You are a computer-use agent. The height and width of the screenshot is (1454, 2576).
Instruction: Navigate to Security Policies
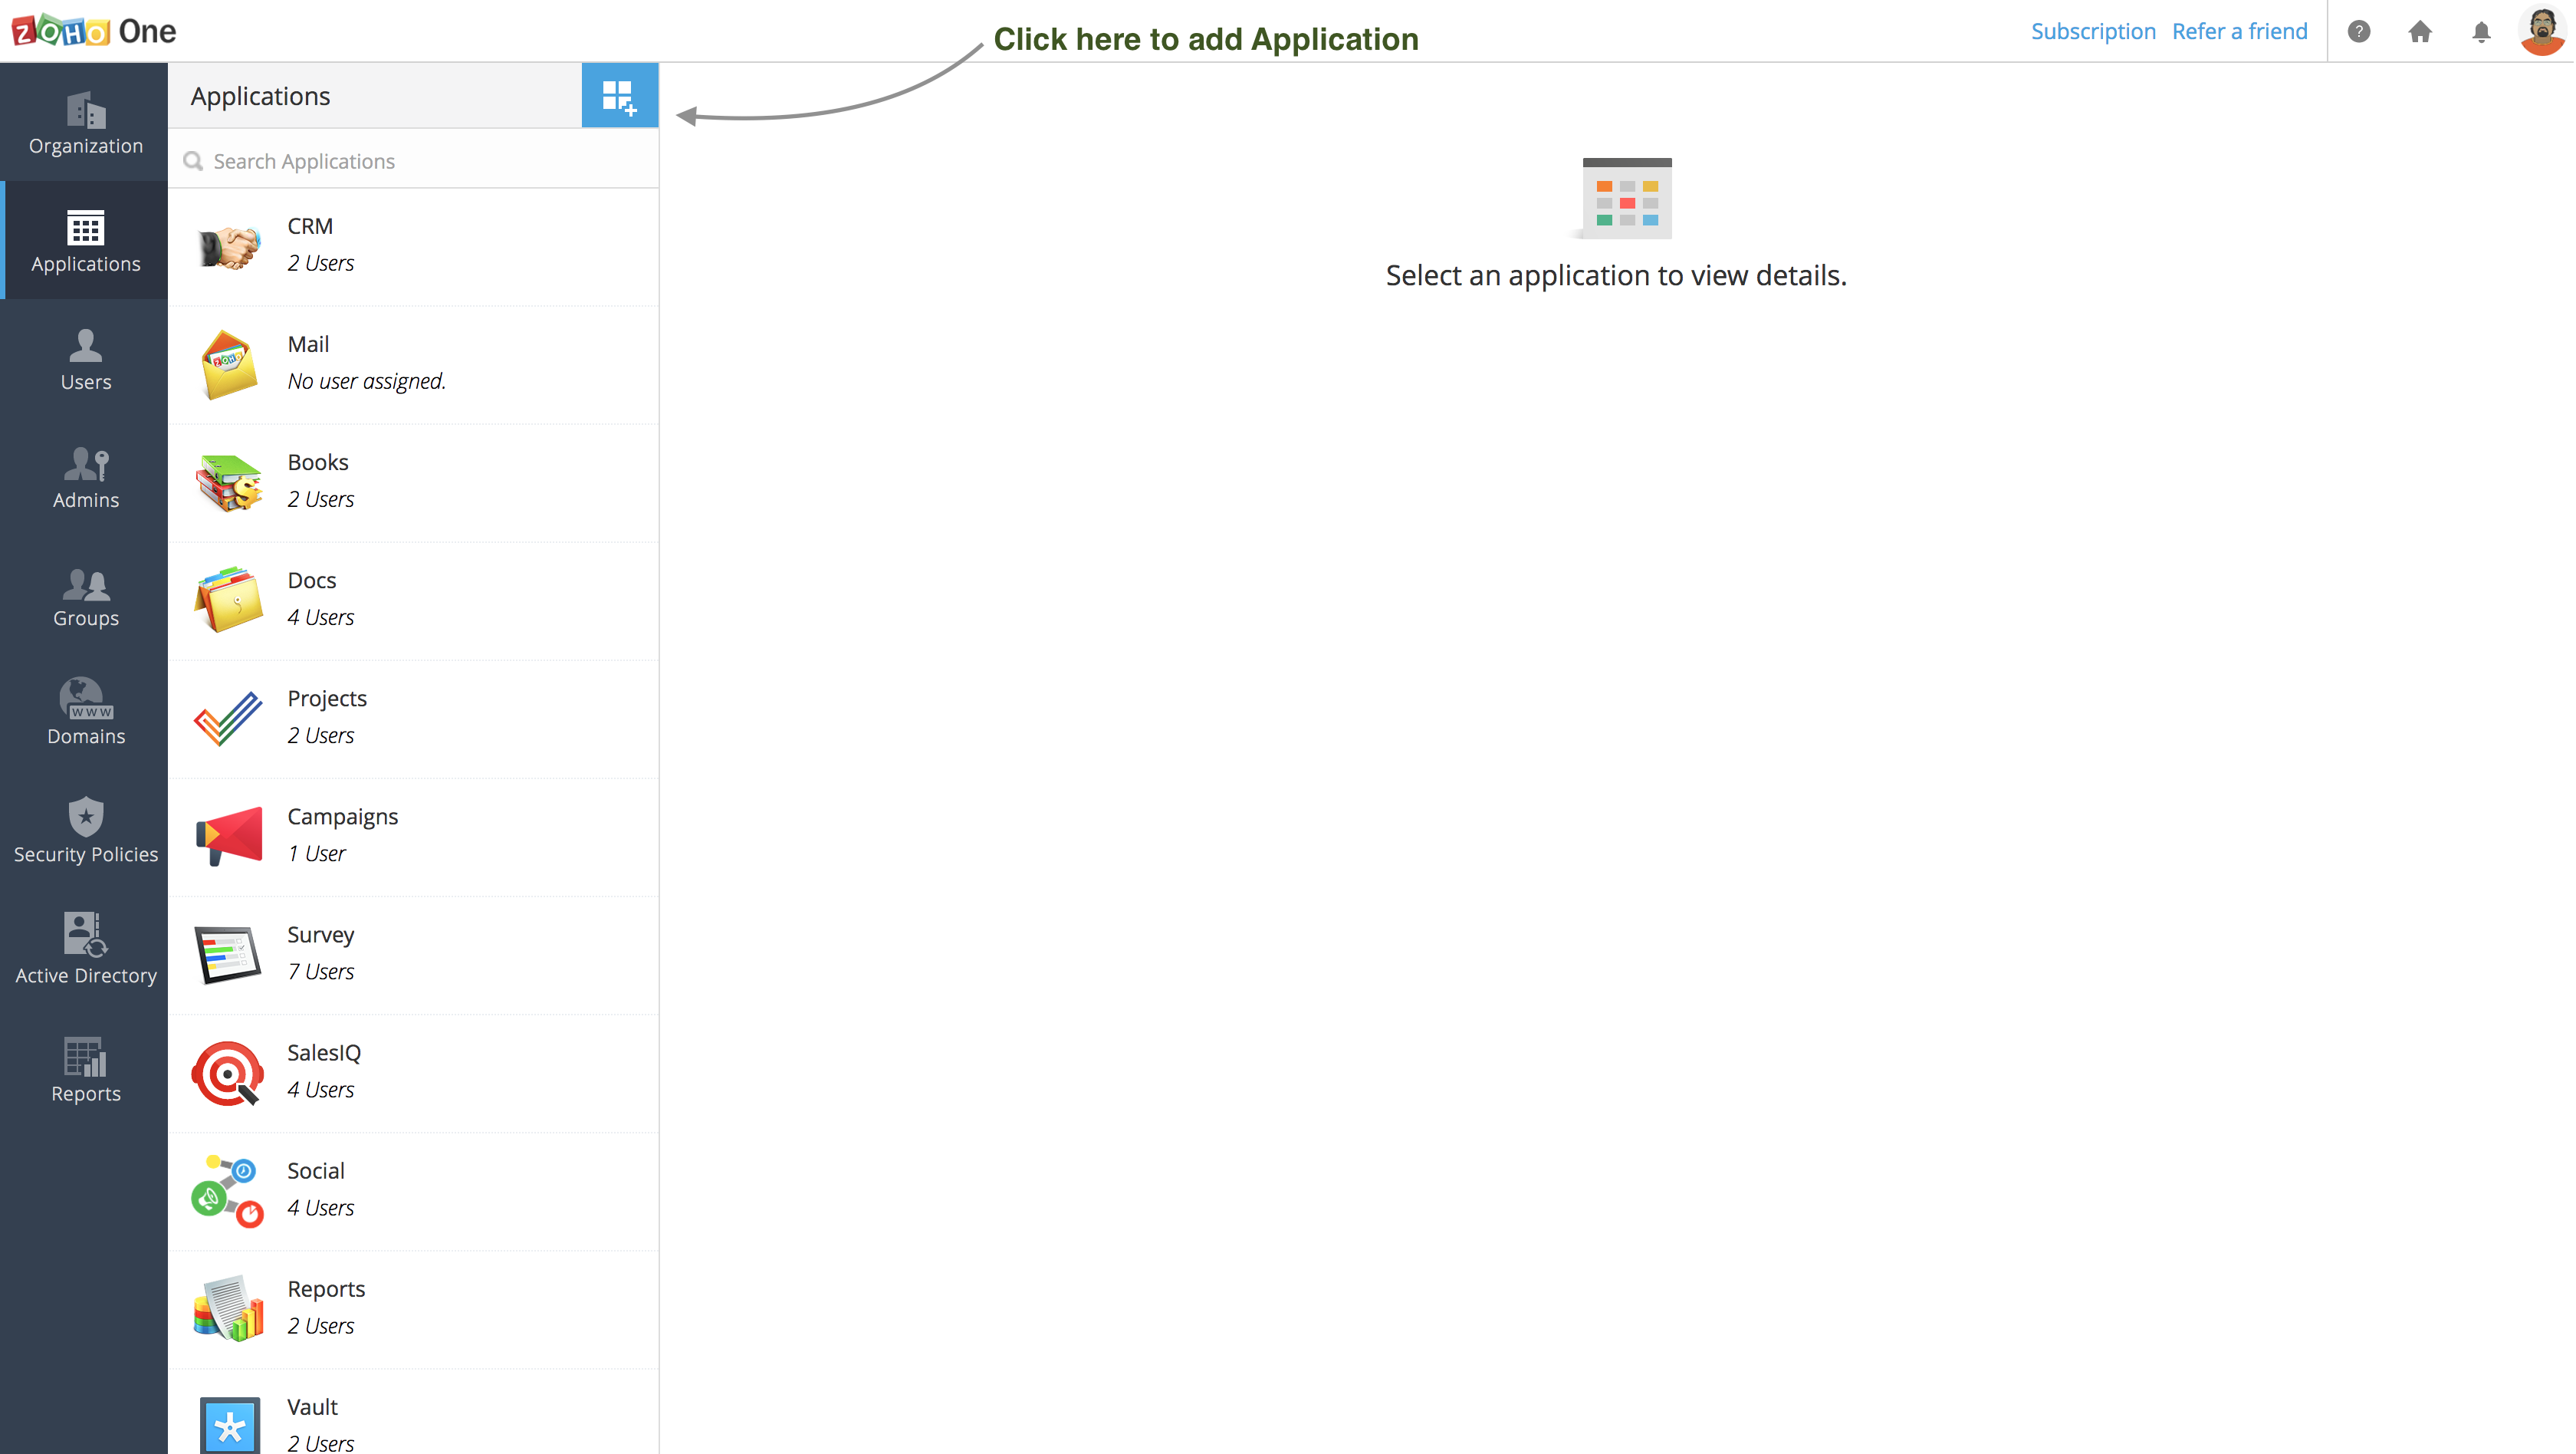tap(85, 831)
